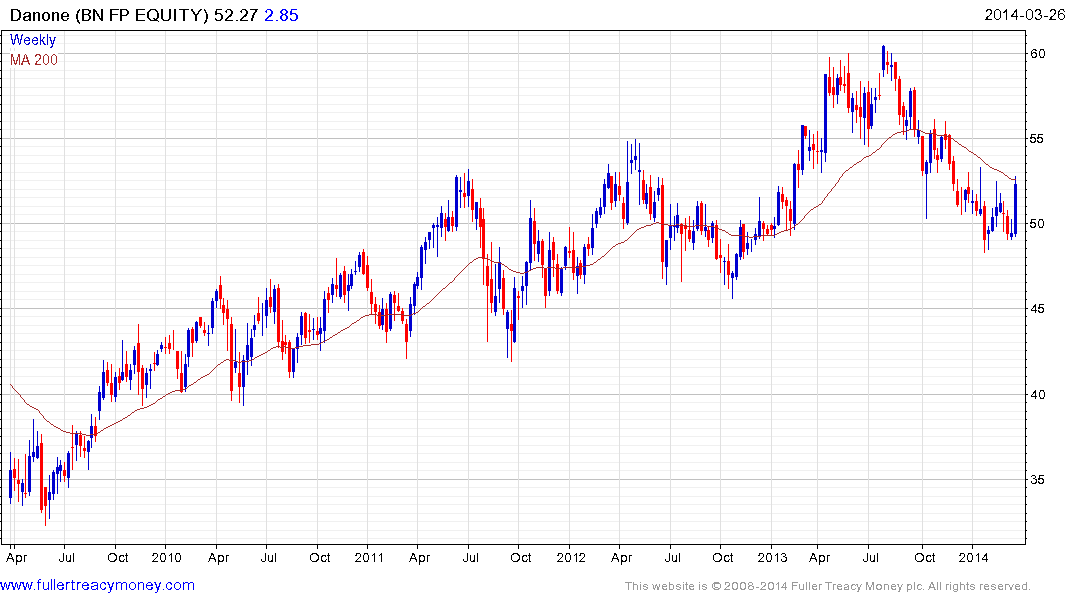
Task: Click the 2014 year label on time axis
Action: click(x=974, y=557)
